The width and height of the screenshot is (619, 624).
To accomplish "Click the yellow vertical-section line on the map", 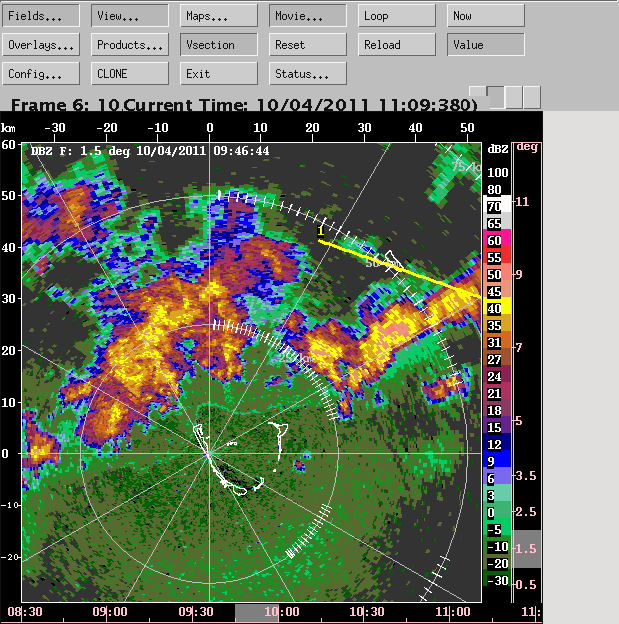I will pos(400,269).
